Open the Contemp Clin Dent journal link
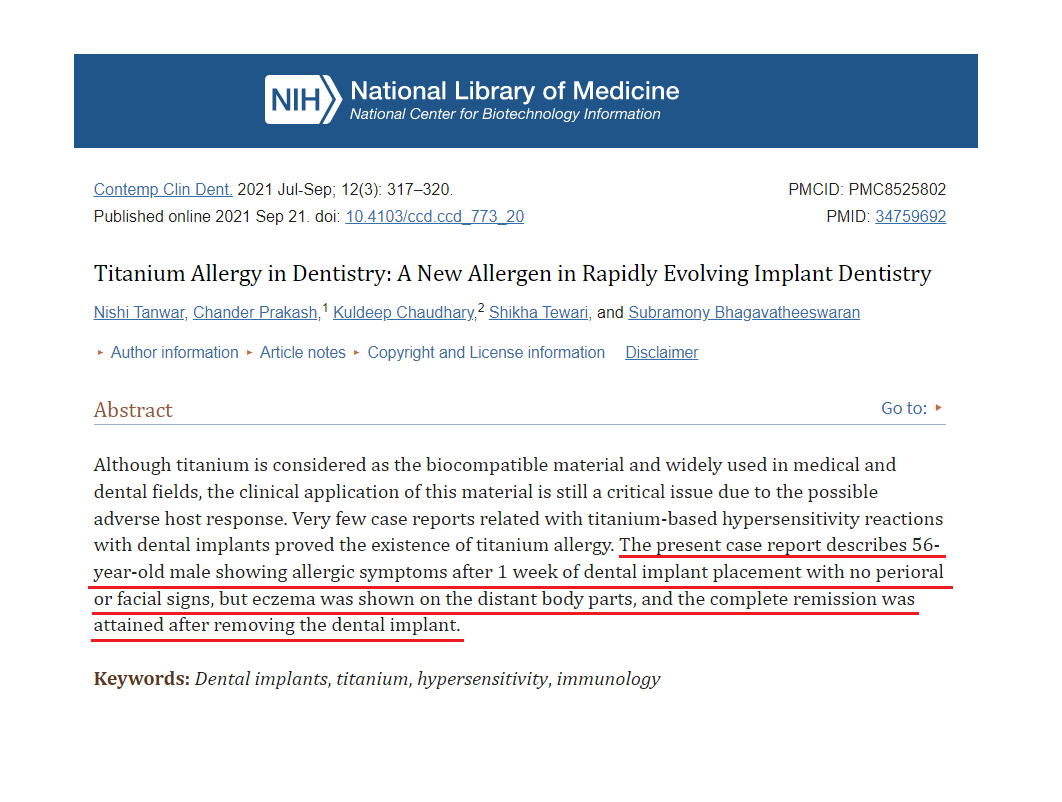1062x802 pixels. click(x=163, y=189)
